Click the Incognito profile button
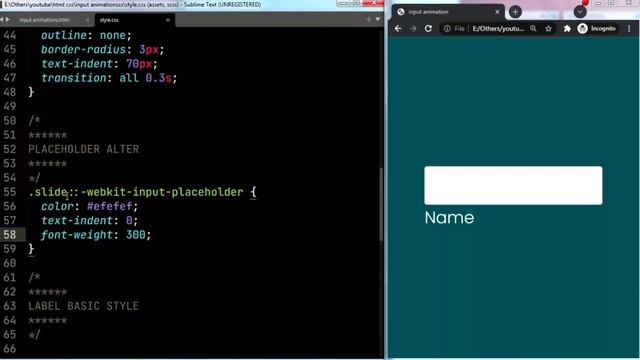Screen dimensions: 640x360 click(597, 29)
